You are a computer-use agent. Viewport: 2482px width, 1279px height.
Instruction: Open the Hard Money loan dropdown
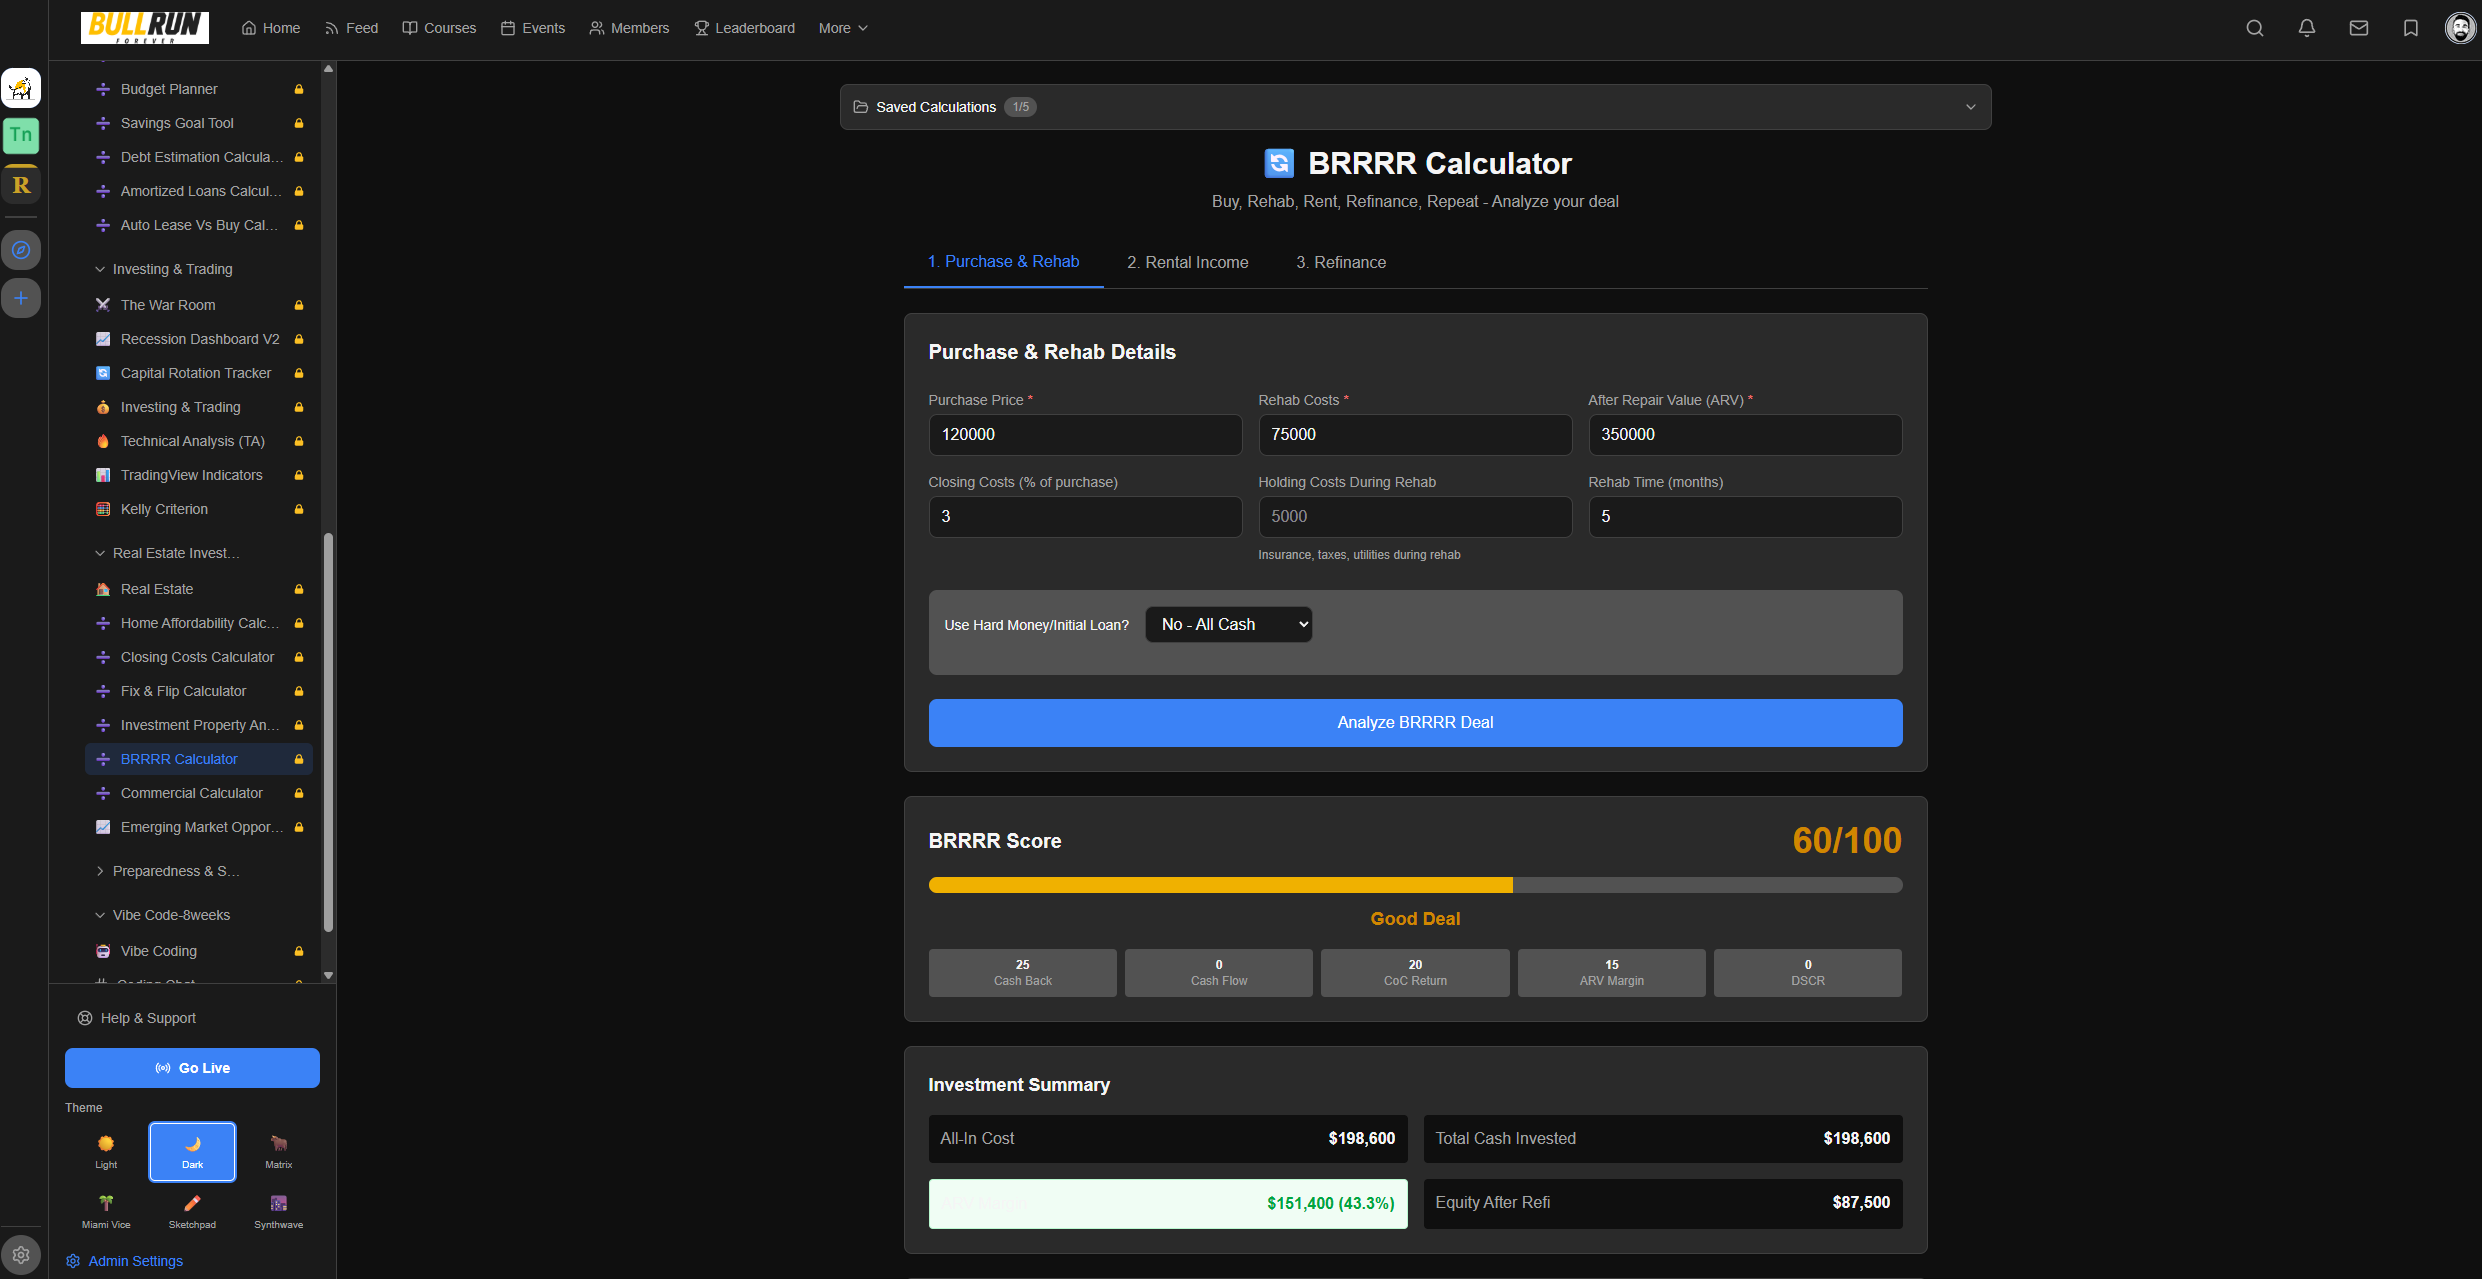pos(1228,624)
